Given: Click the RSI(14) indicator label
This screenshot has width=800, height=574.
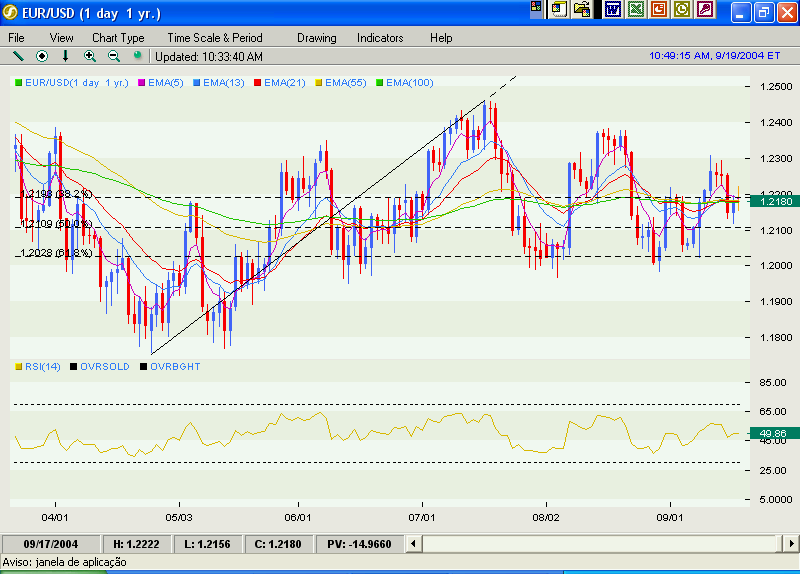Looking at the screenshot, I should coord(43,367).
